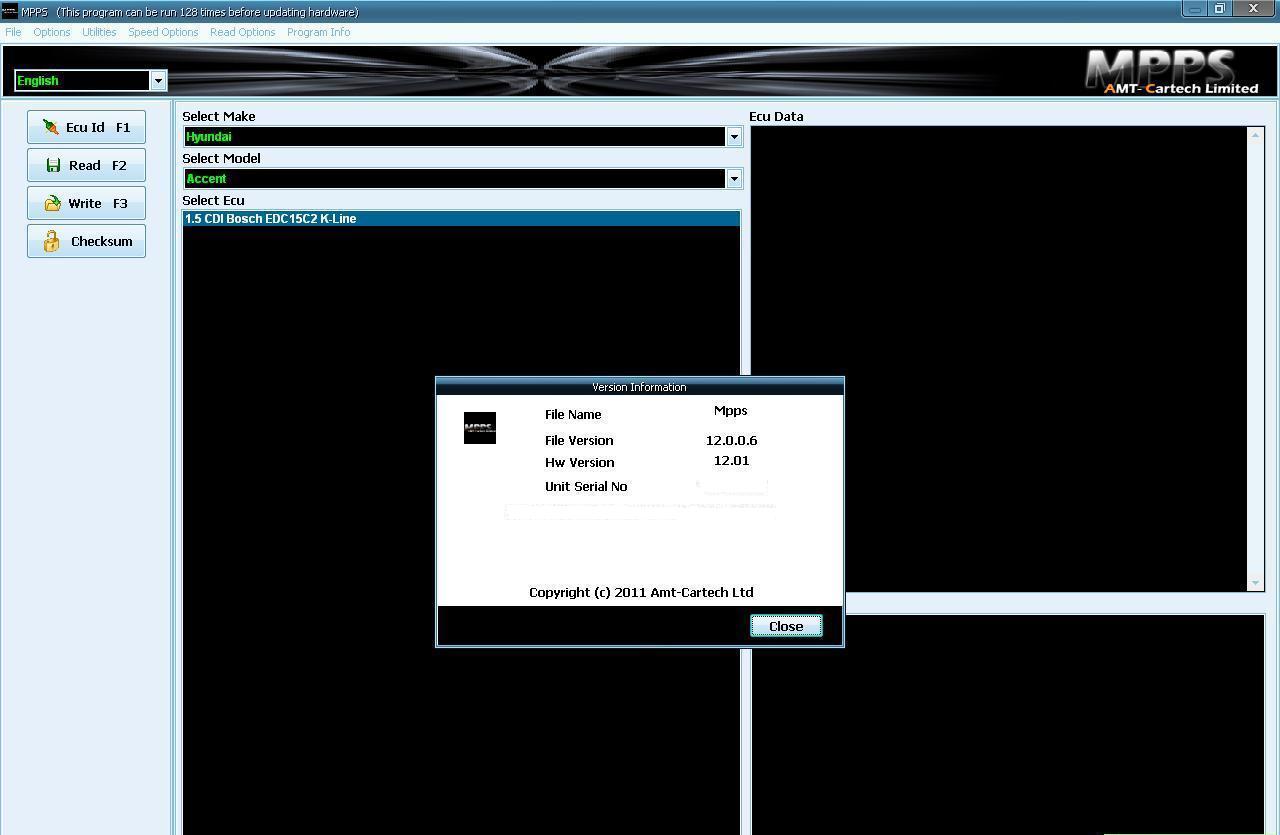Select 1.5 CDI Bosch EDC15C2 K-Line entry

(x=461, y=218)
